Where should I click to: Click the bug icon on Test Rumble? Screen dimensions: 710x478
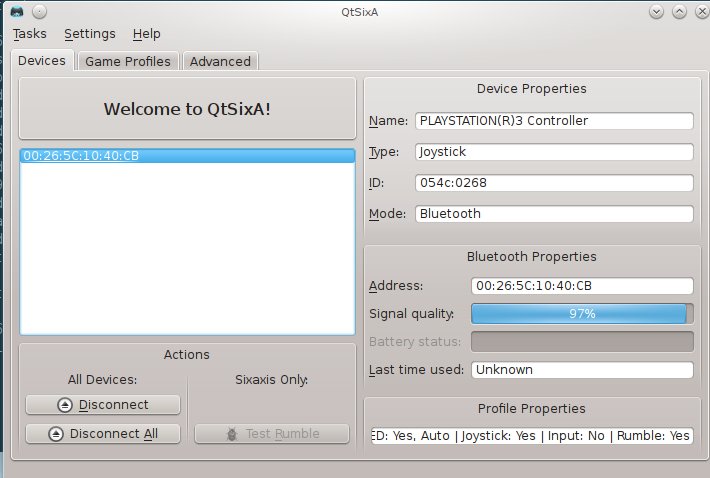[230, 434]
